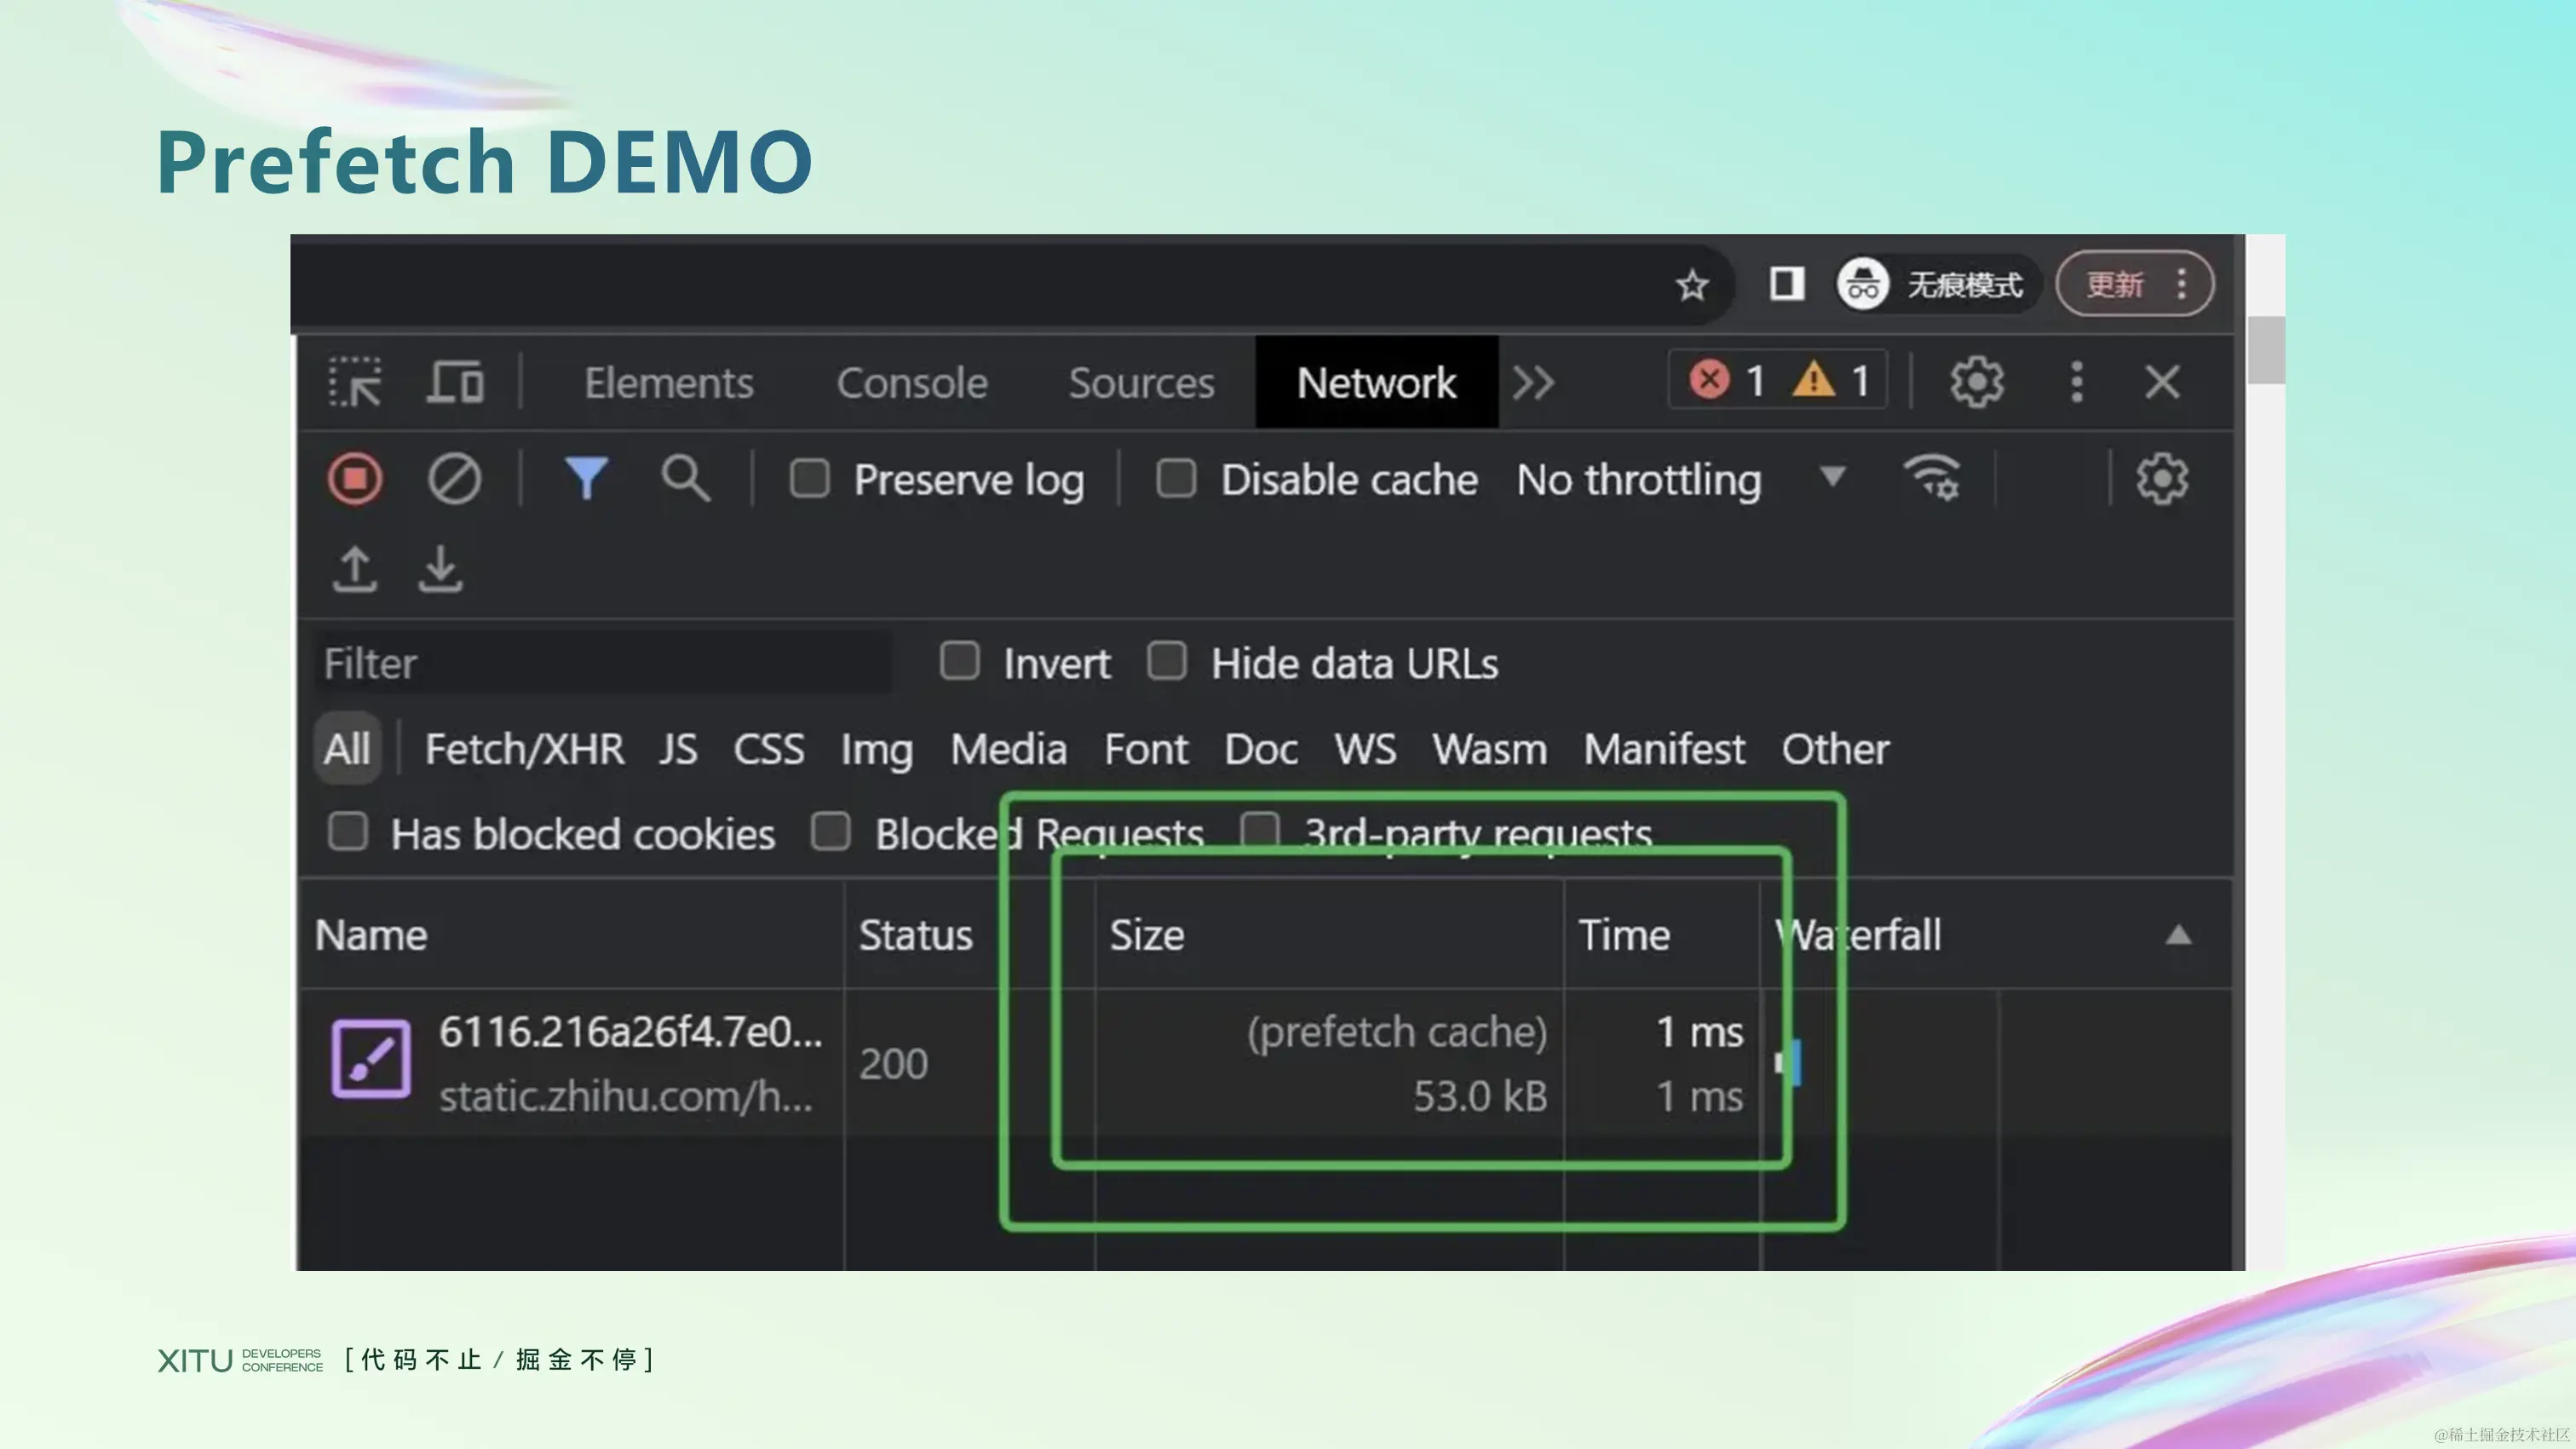Screen dimensions: 2576x1449
Task: Filter requests by WS
Action: 1365,749
